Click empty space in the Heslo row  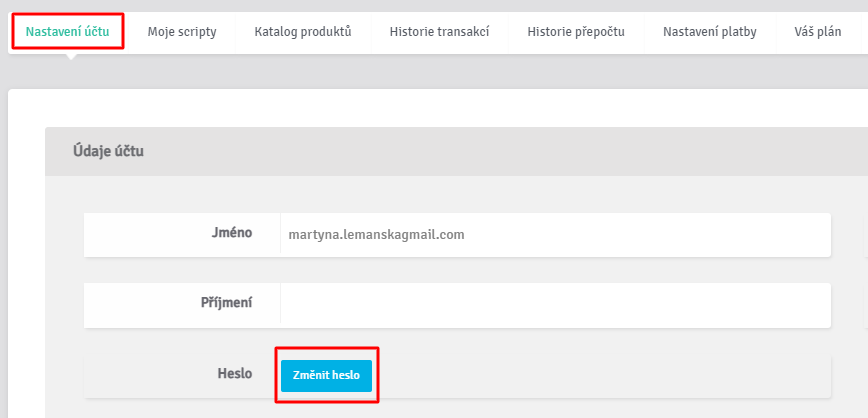pyautogui.click(x=603, y=375)
